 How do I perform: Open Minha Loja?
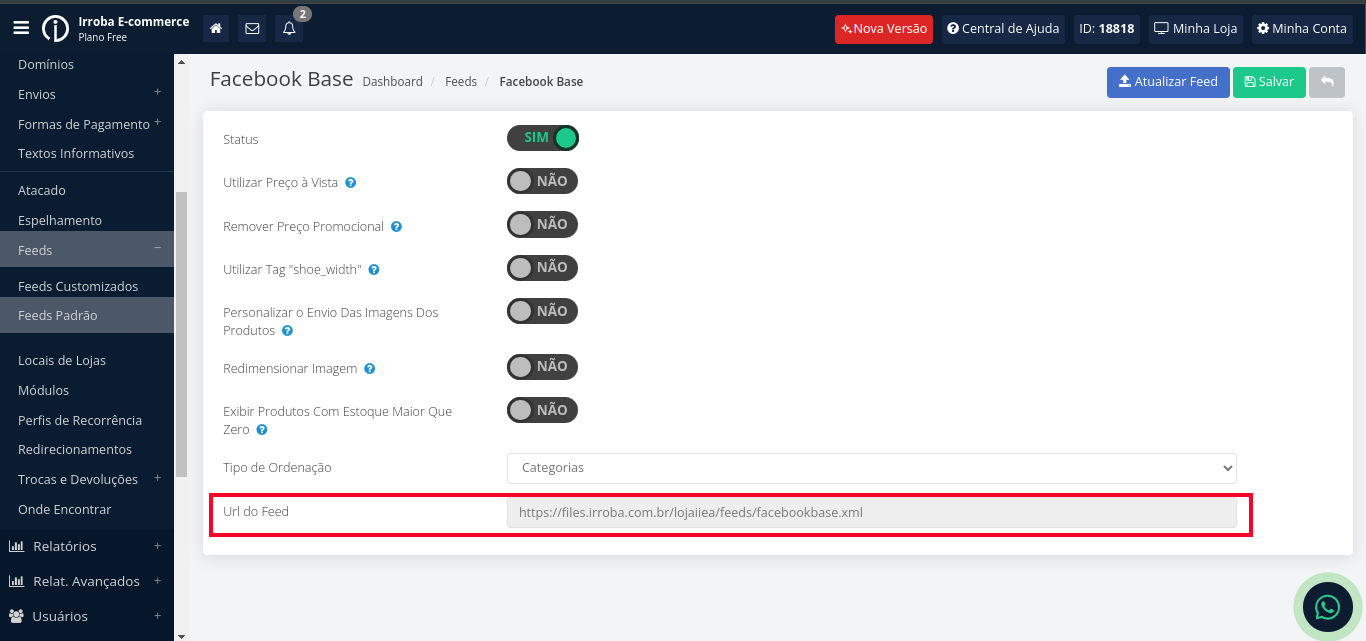click(x=1196, y=28)
